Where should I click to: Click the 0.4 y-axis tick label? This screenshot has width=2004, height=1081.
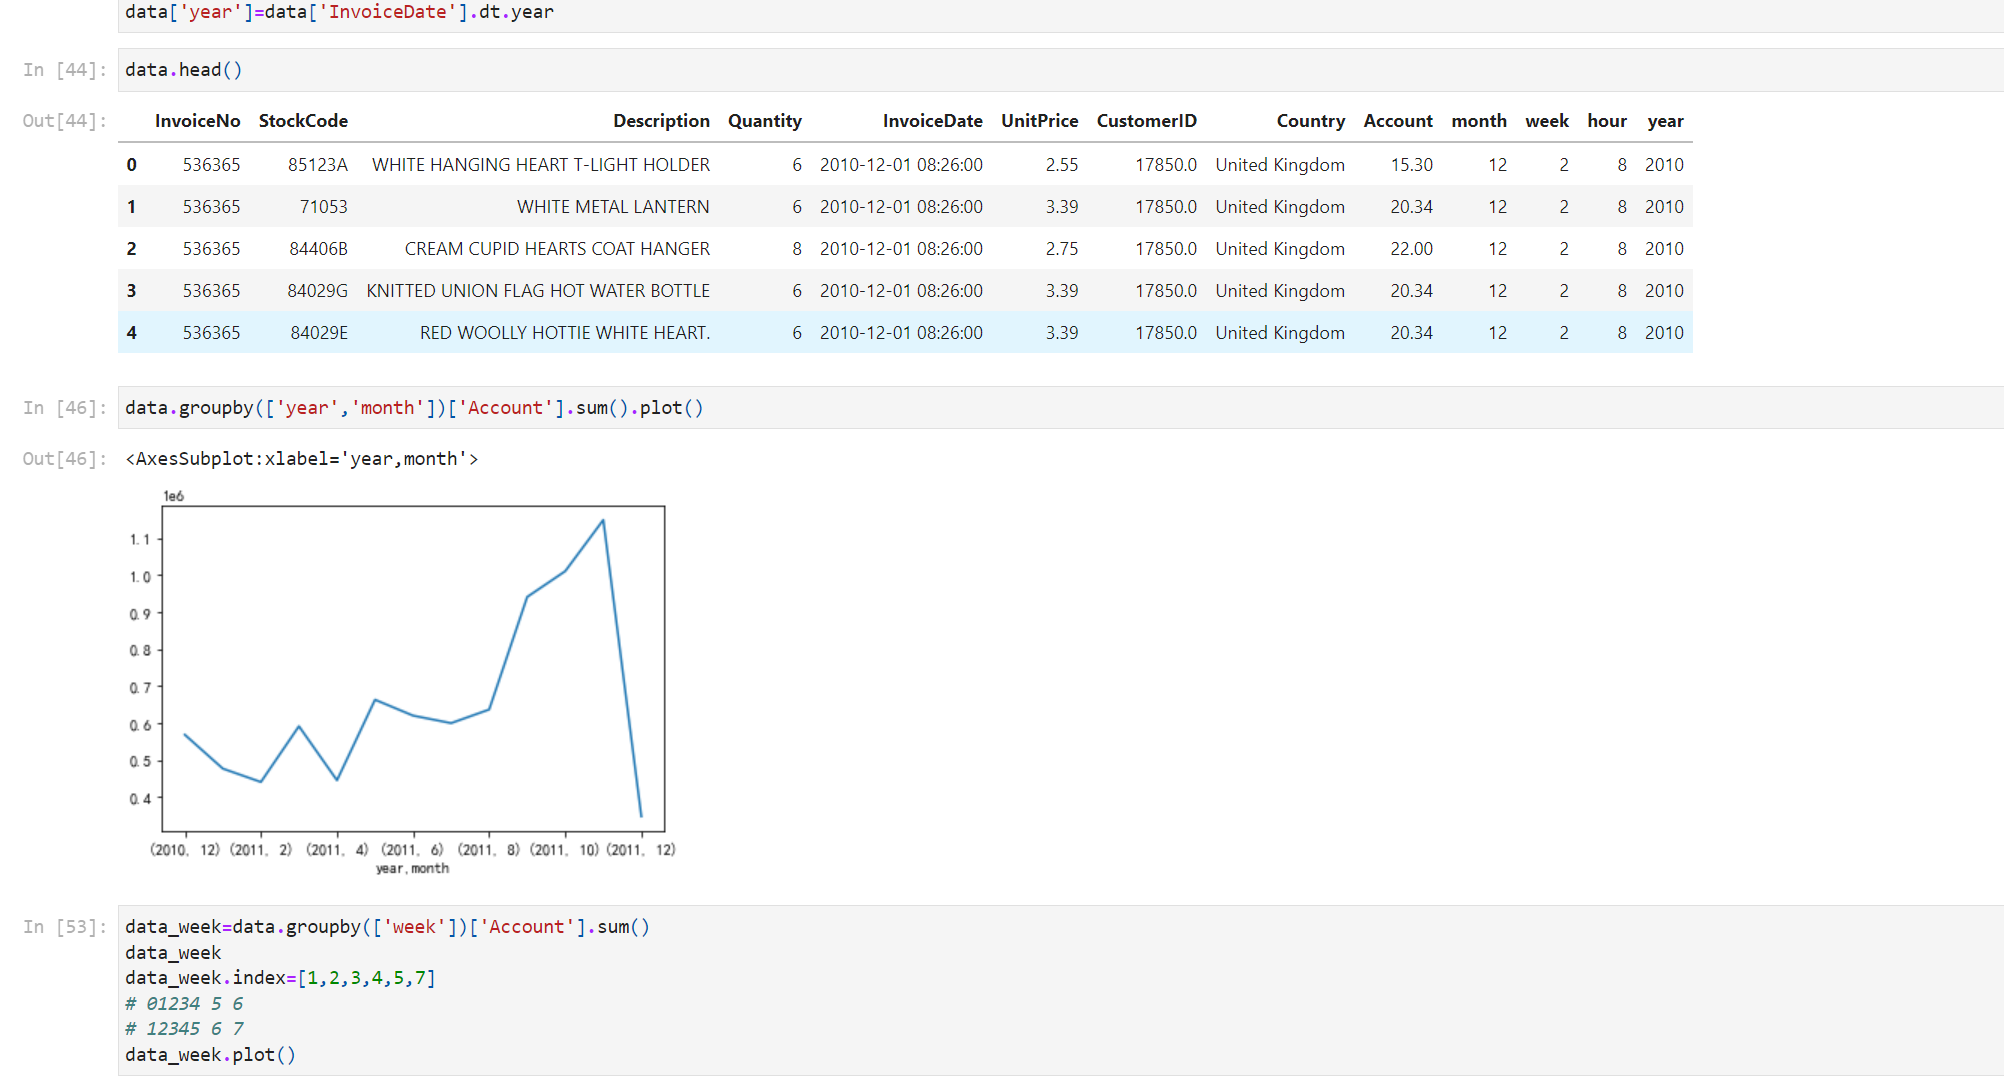click(140, 799)
